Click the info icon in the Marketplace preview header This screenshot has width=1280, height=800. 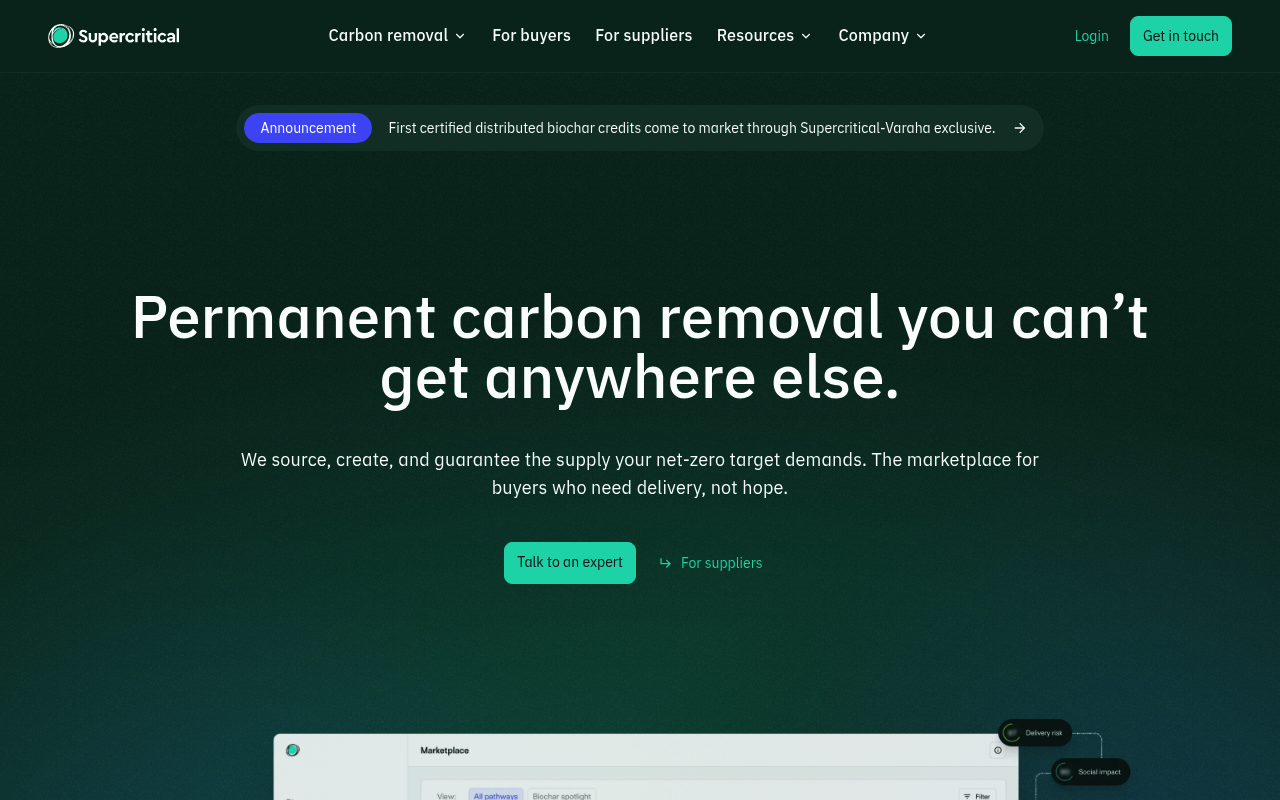[x=997, y=750]
